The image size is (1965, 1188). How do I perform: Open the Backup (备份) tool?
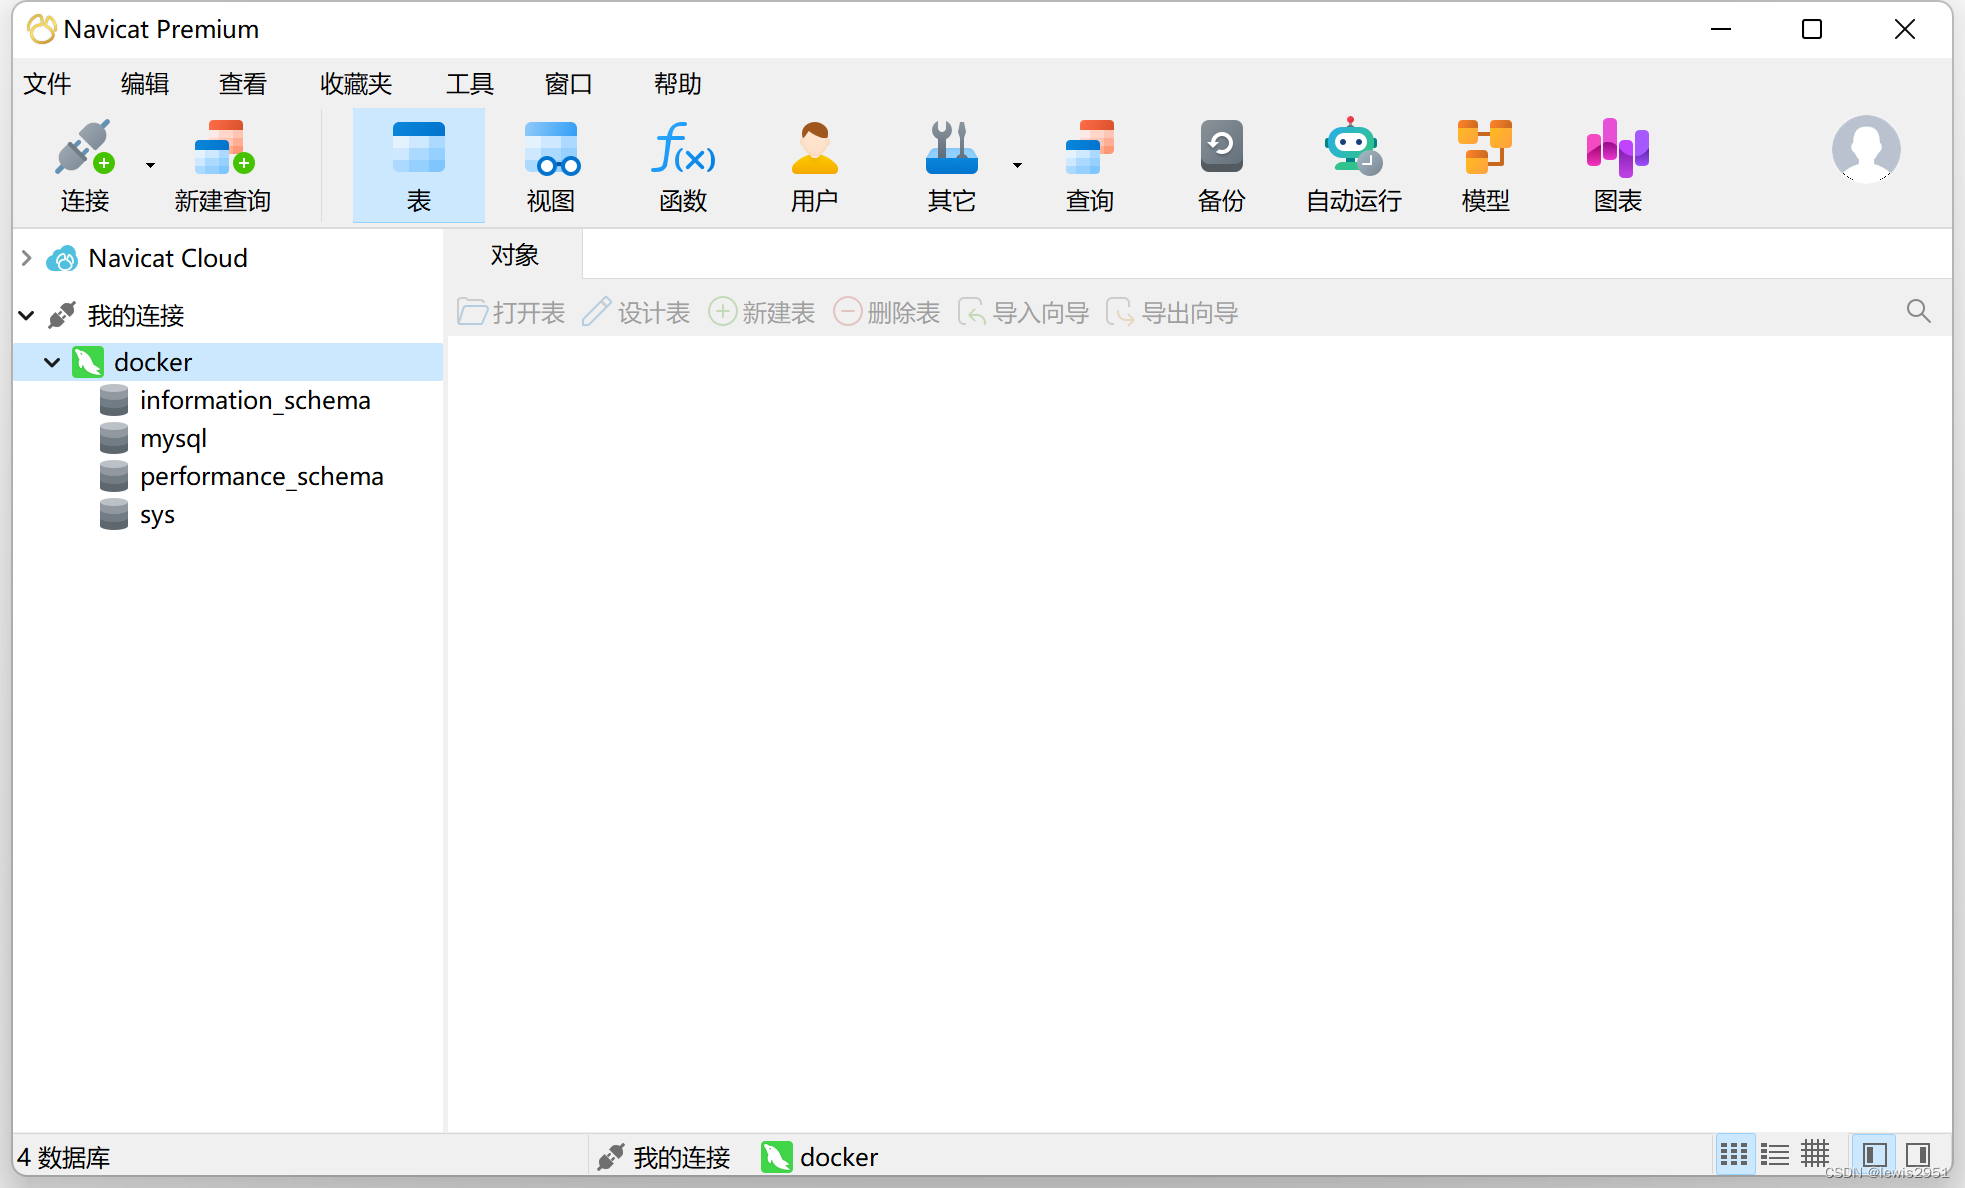[1220, 165]
